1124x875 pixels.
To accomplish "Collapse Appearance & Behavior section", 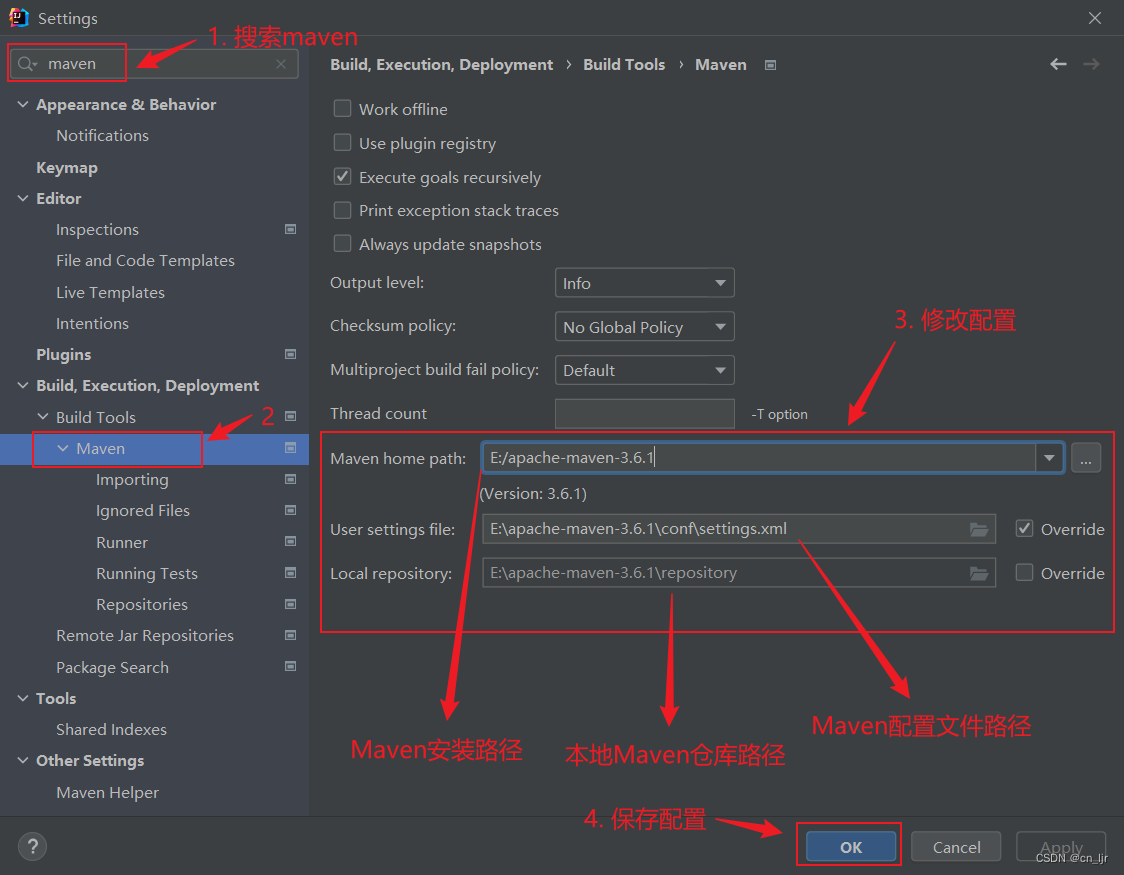I will [x=23, y=105].
